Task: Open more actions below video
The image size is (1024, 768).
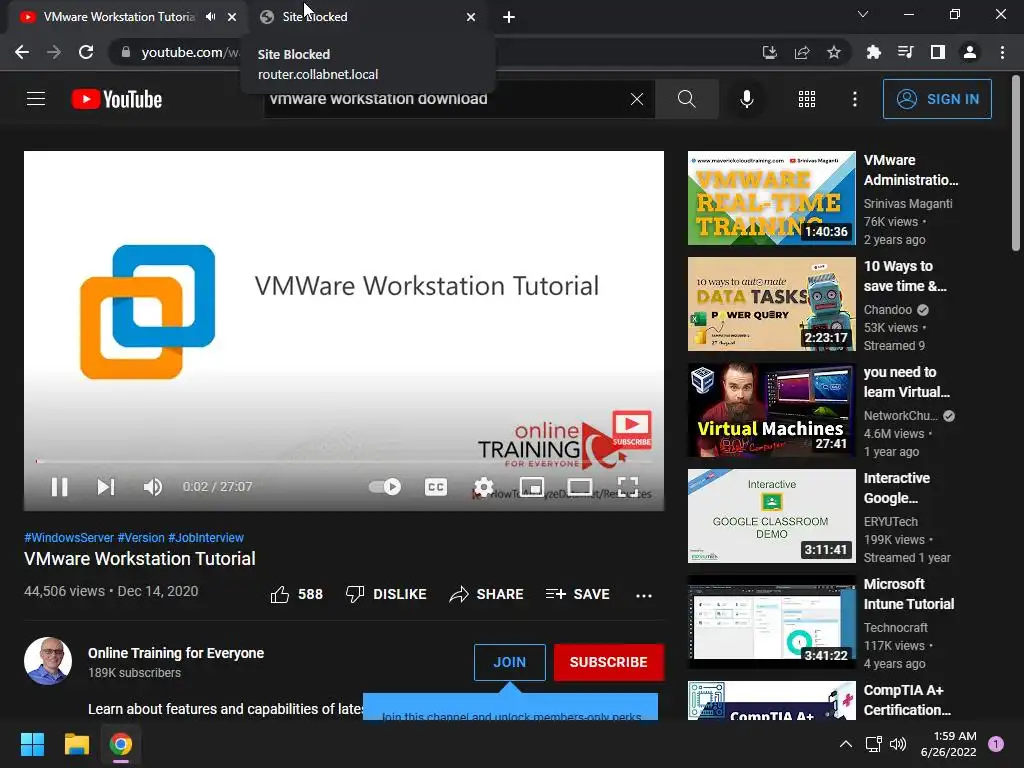Action: (x=644, y=595)
